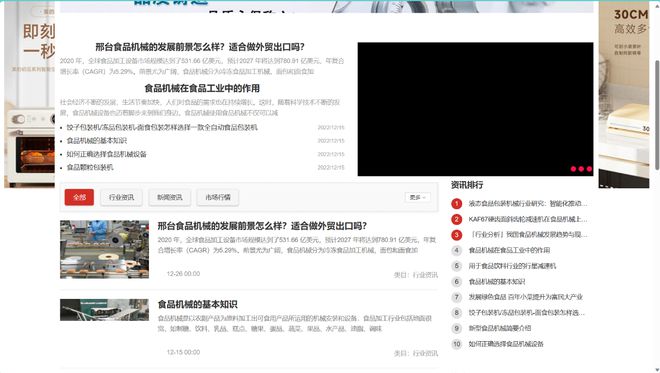Open list article title 邢台食品机械的发展前景怎么样
Viewport: 660px width, 373px height.
click(x=262, y=226)
